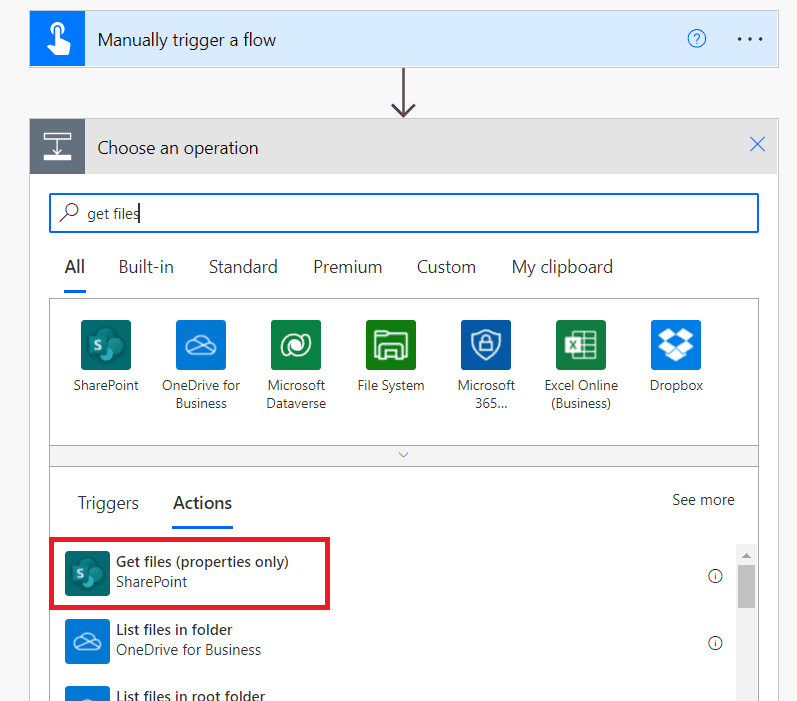Click the Manually trigger a flow title
797x701 pixels.
click(x=187, y=40)
